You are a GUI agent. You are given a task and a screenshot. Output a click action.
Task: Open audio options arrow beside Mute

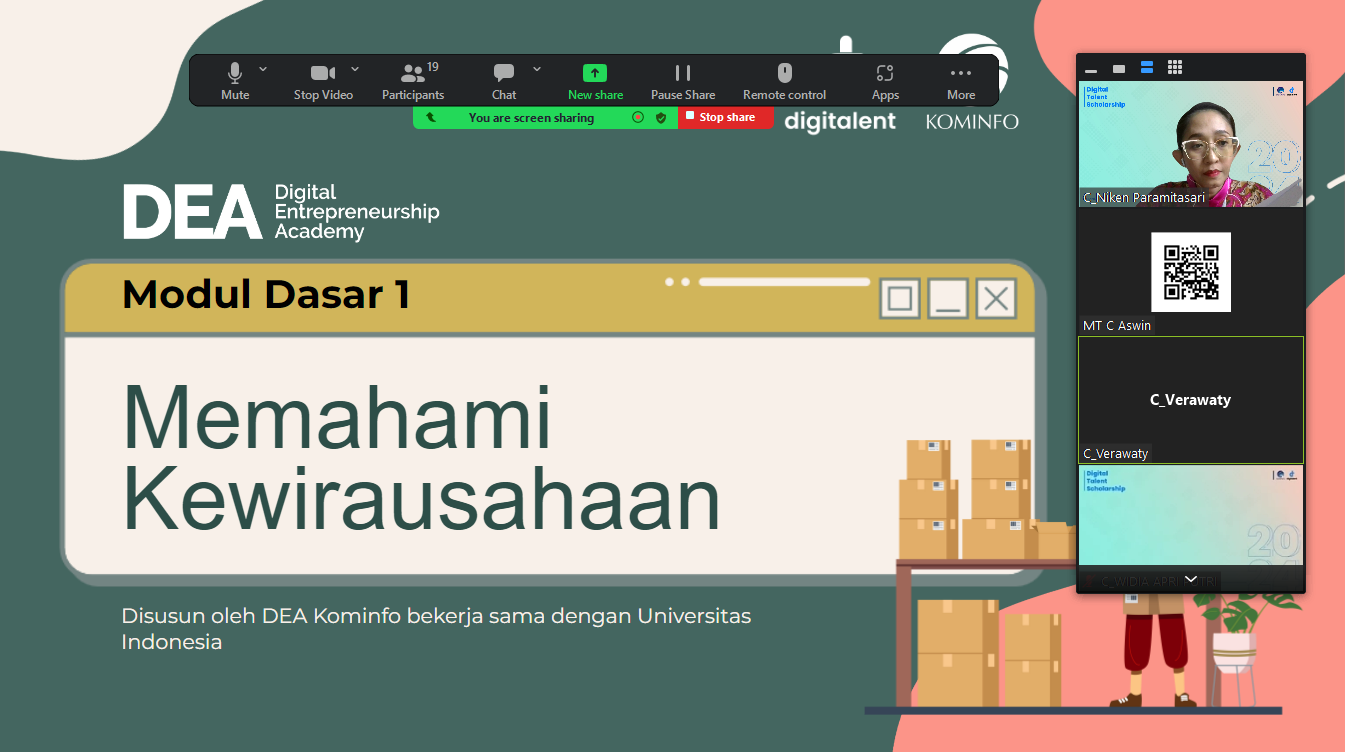coord(263,69)
